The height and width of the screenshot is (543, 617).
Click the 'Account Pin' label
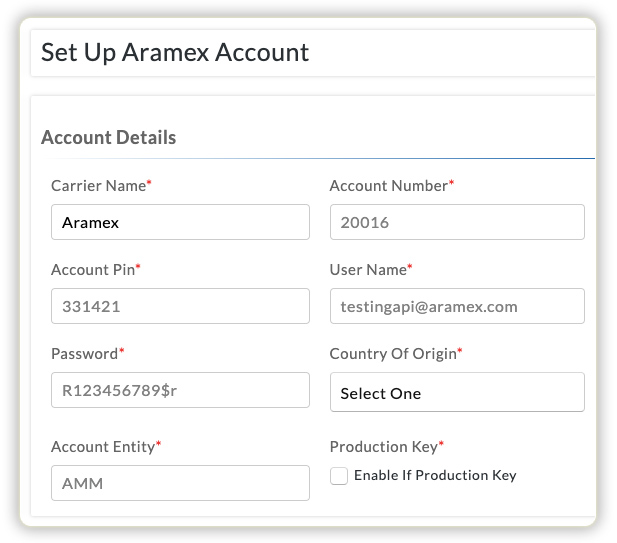point(93,270)
